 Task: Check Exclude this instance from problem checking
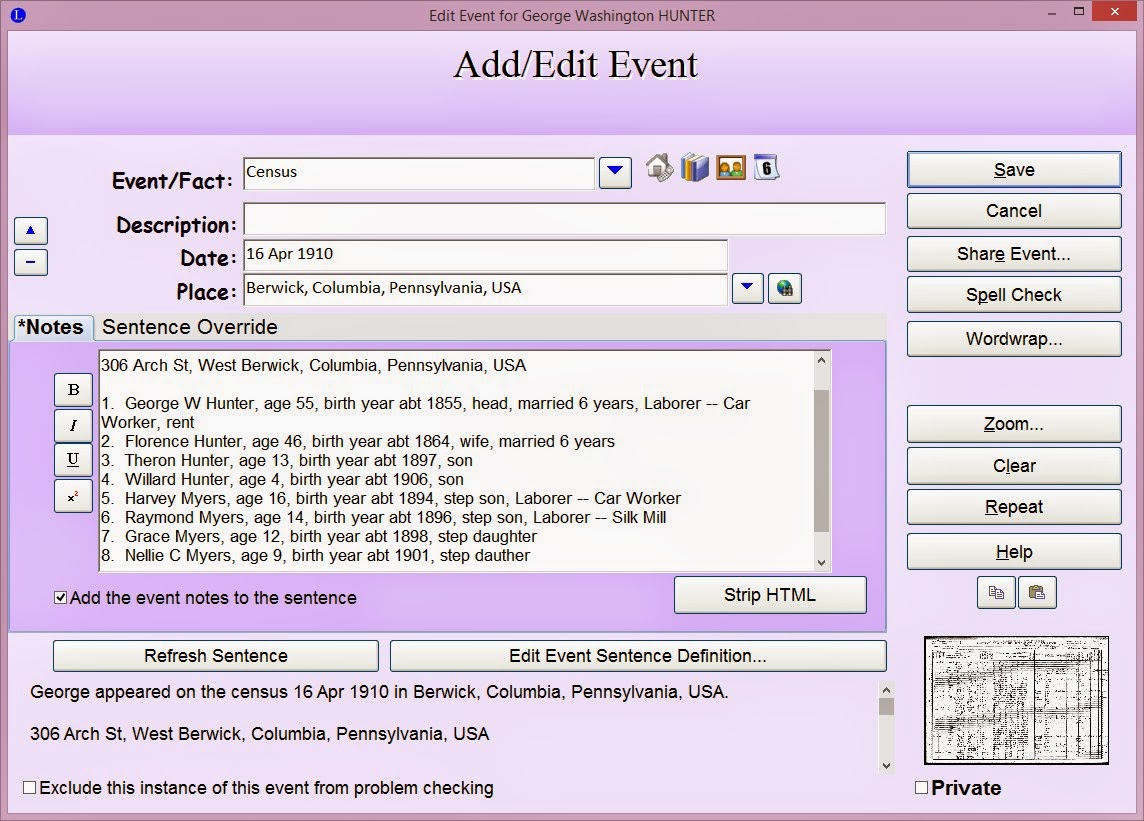point(29,787)
